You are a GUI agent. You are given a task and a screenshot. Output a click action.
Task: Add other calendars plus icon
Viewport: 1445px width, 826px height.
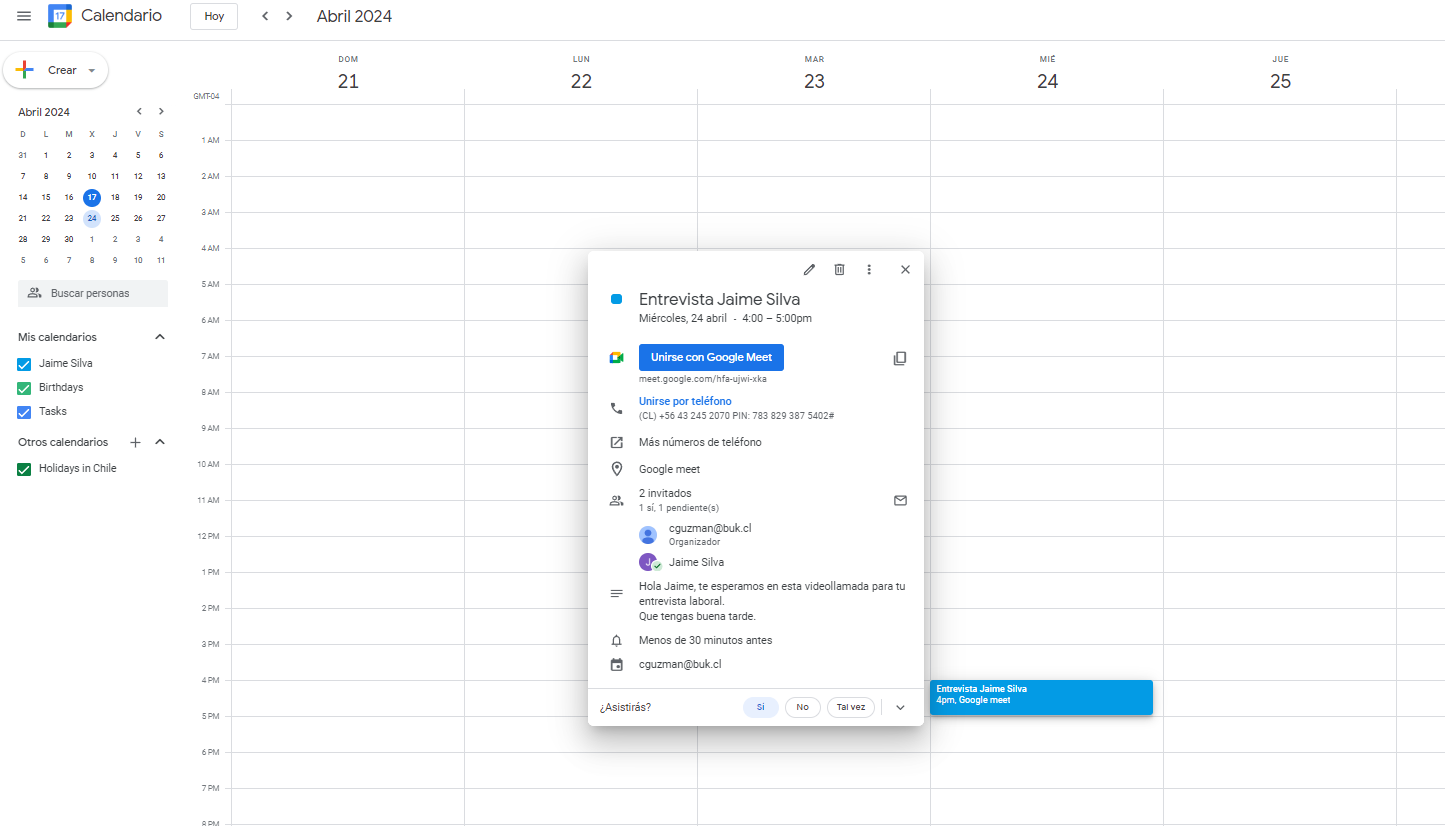(136, 442)
